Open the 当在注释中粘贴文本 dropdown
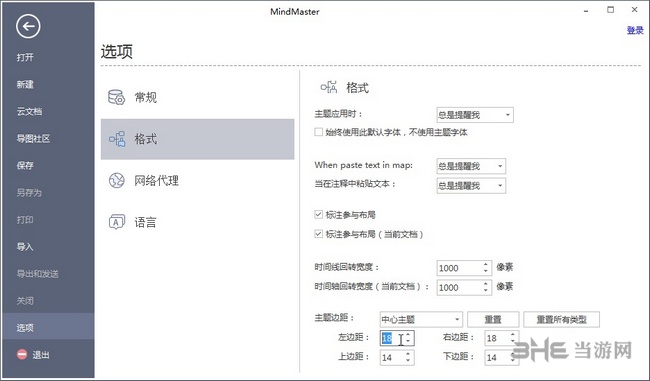 tap(471, 185)
